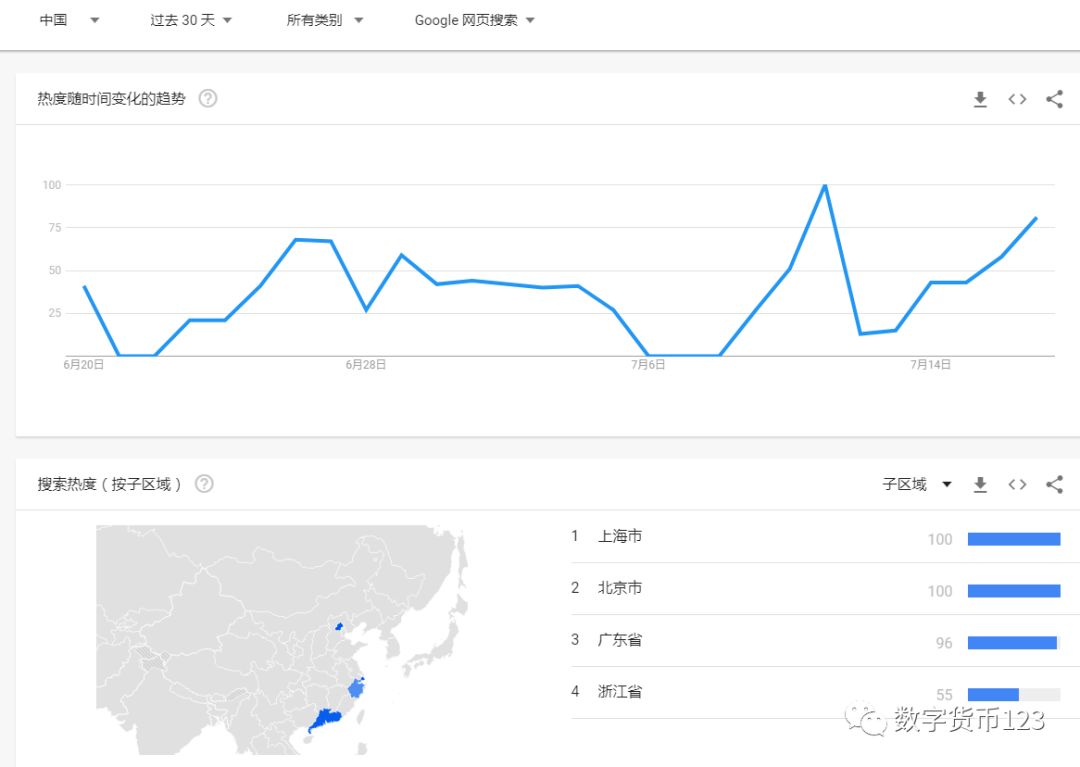Open the embed option for 搜索热度 panel
The width and height of the screenshot is (1080, 767).
[1017, 484]
